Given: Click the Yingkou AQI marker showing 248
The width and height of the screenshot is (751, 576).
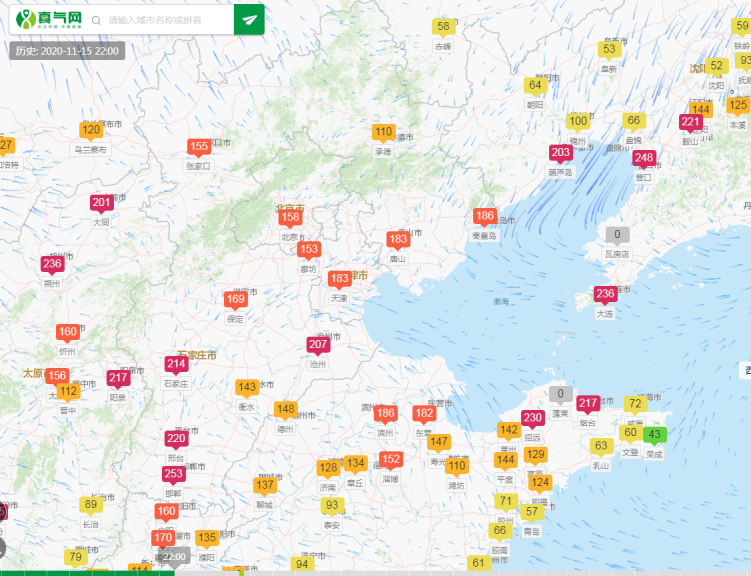Looking at the screenshot, I should (x=644, y=158).
